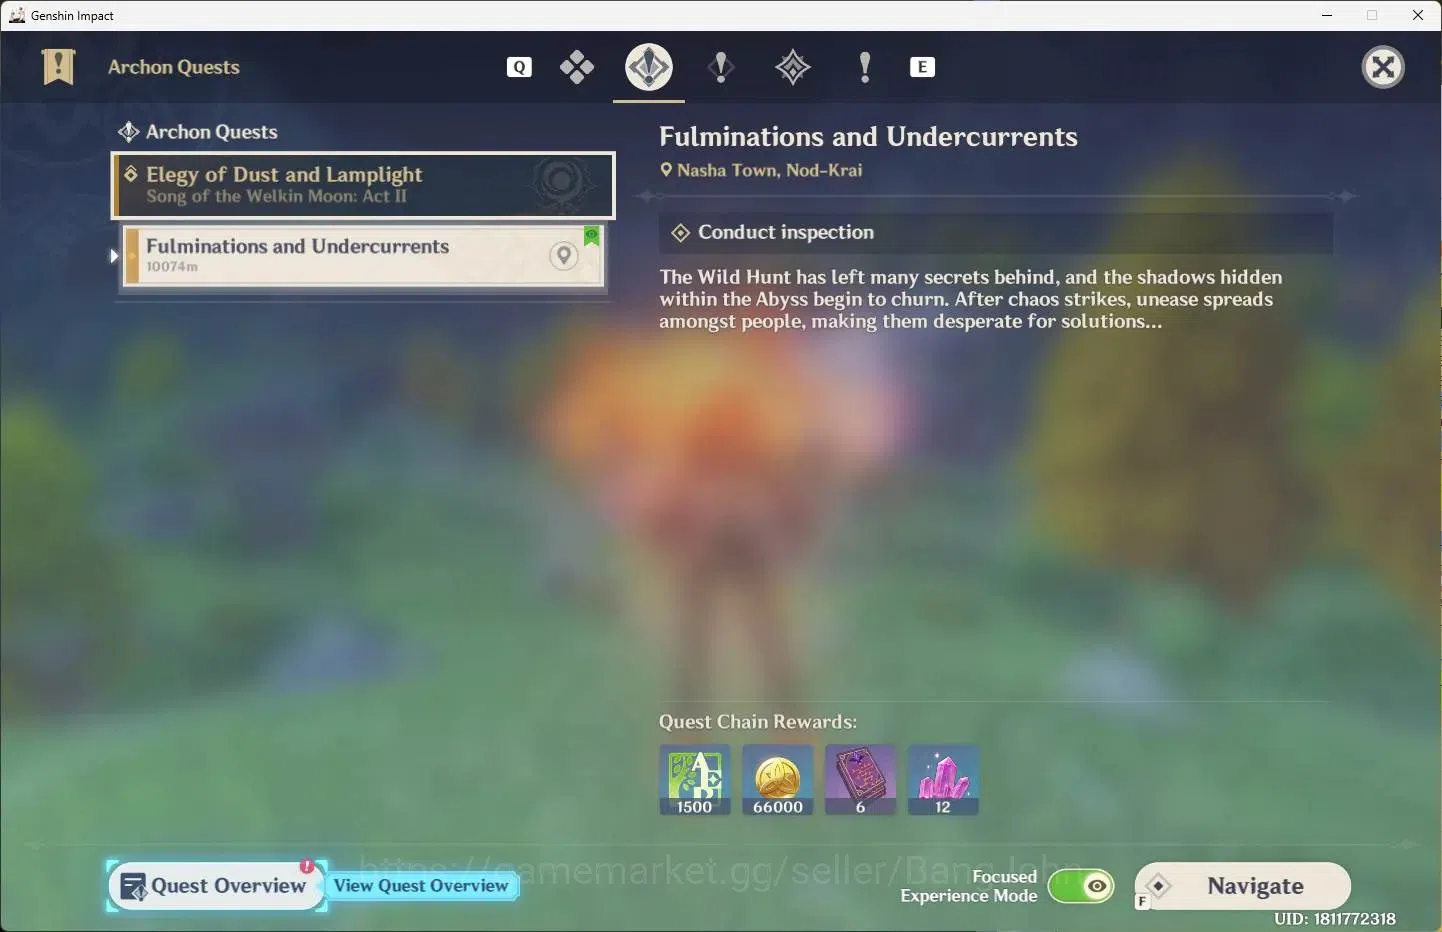Select the all-quests four-diamond tab icon
The image size is (1442, 932).
click(x=577, y=67)
